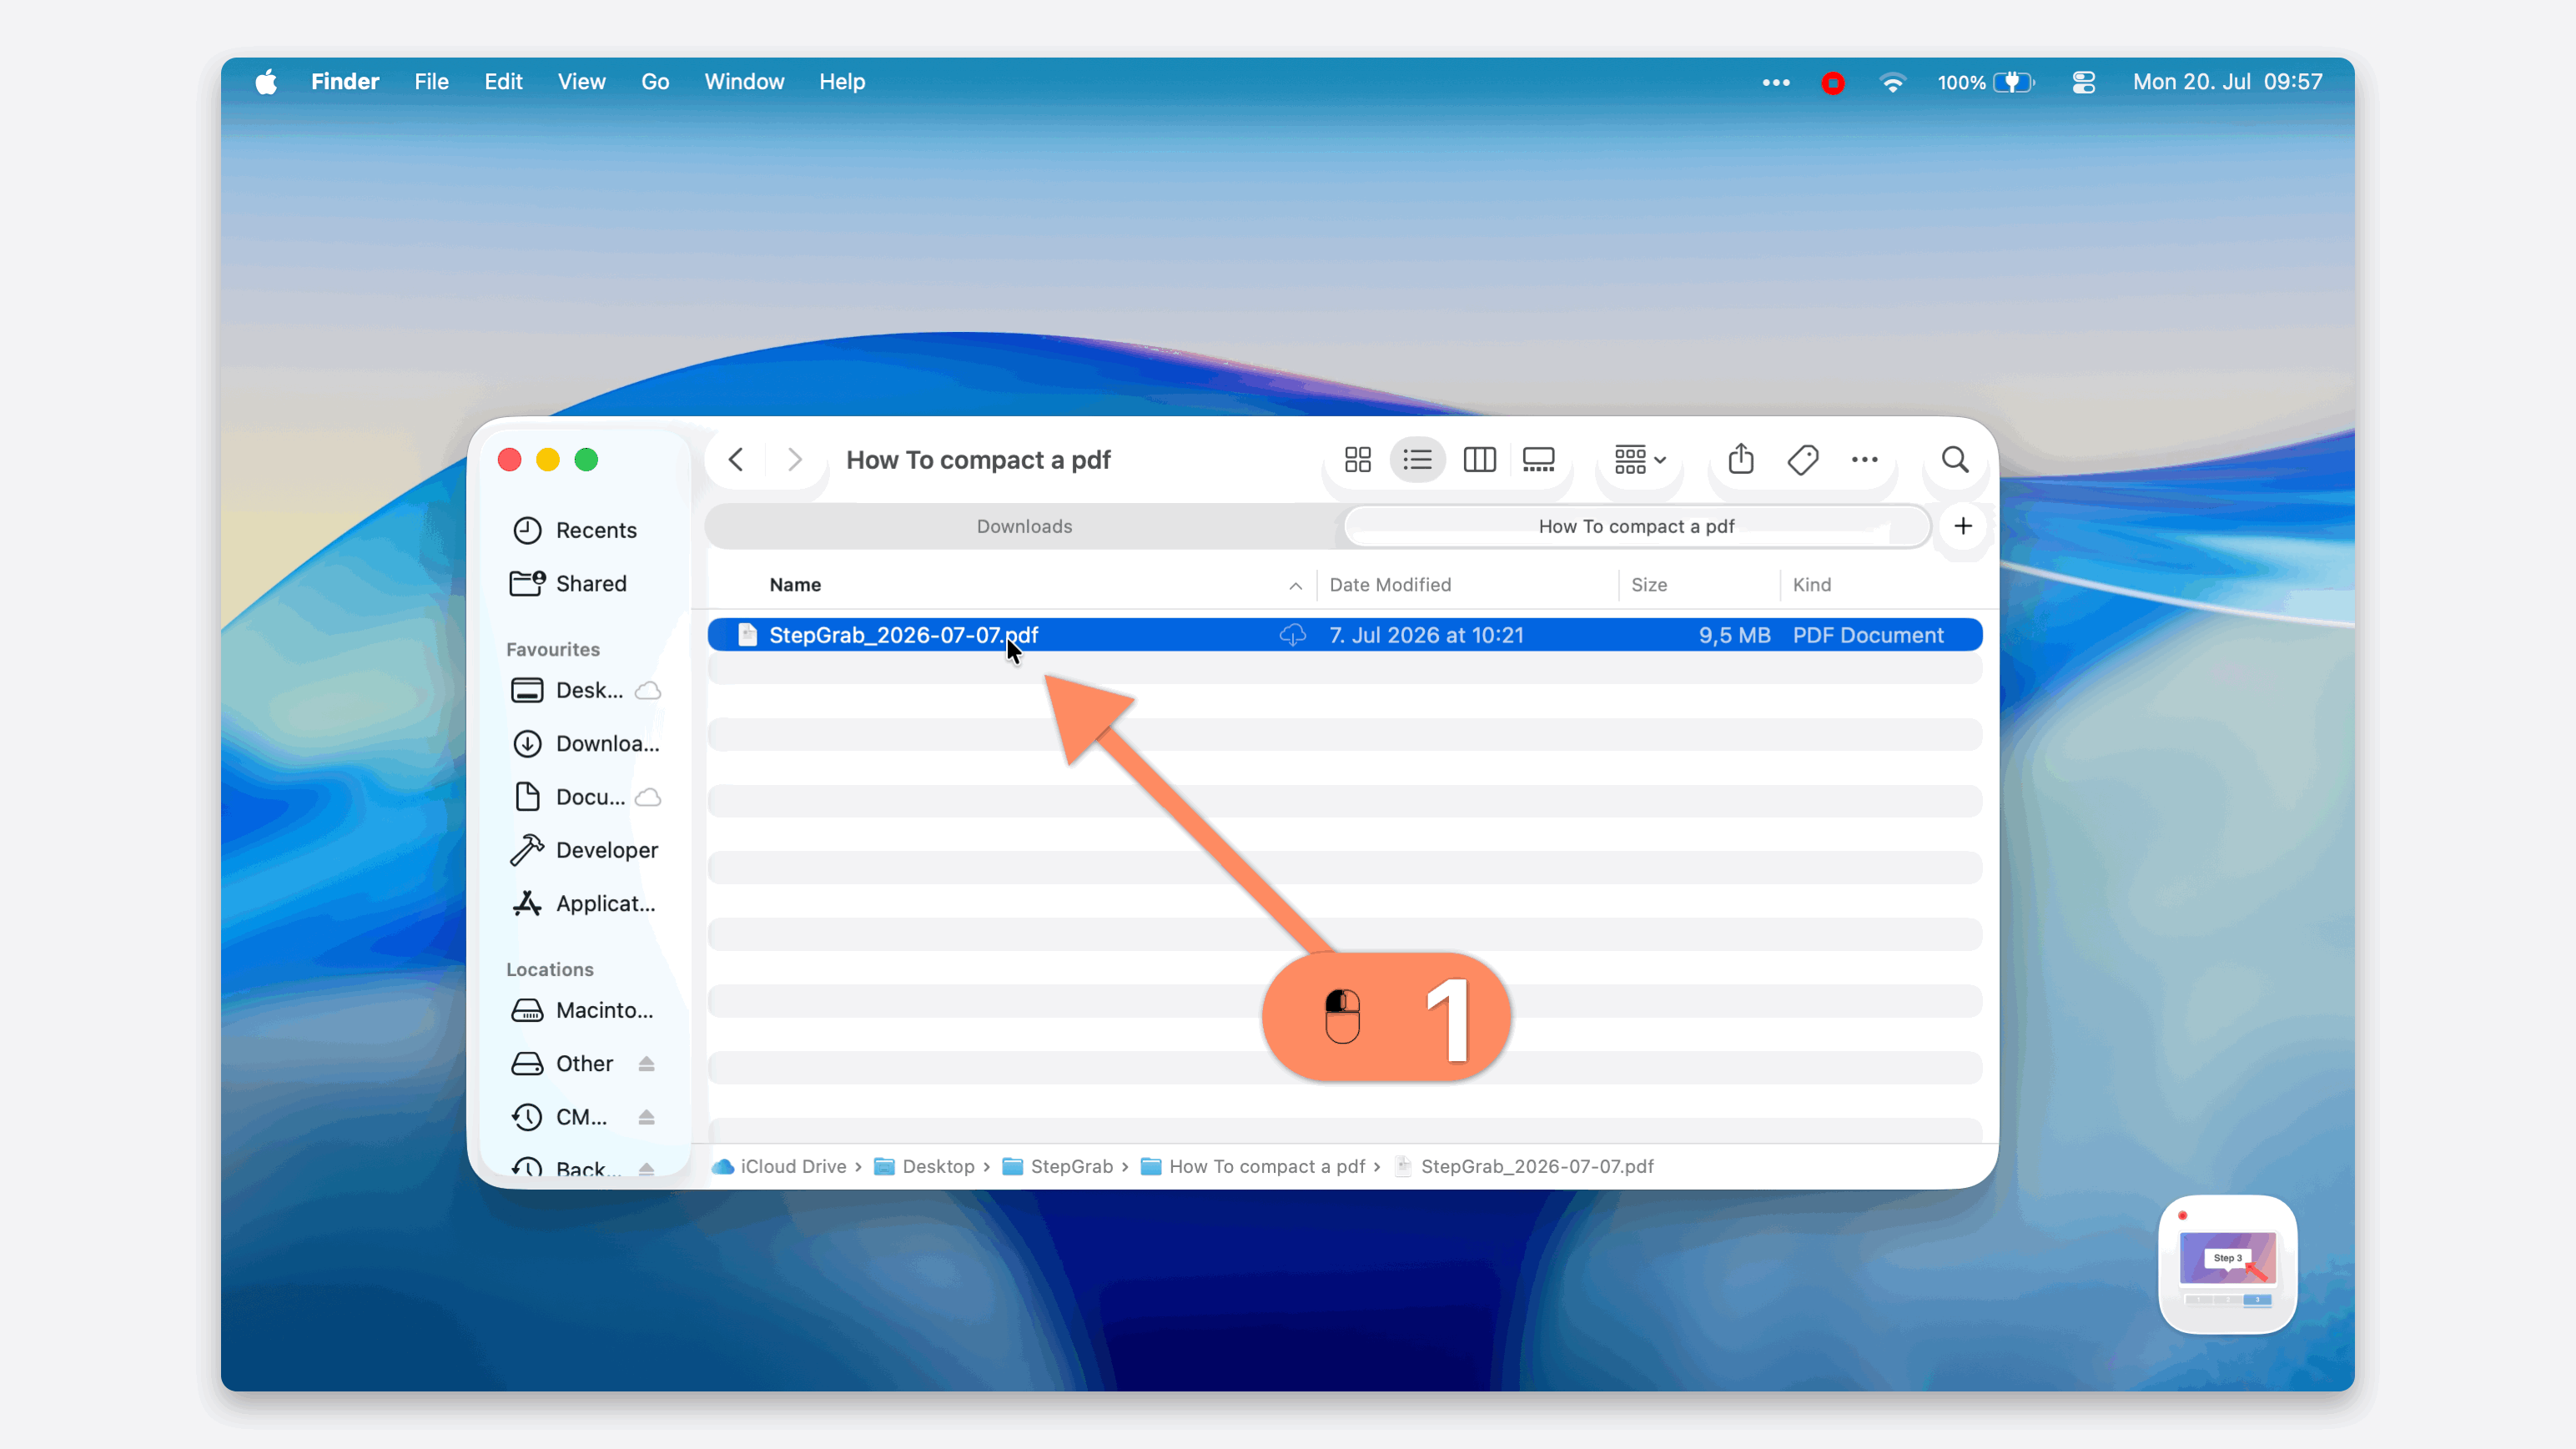The image size is (2576, 1449).
Task: Go forward with the right chevron button
Action: (x=795, y=460)
